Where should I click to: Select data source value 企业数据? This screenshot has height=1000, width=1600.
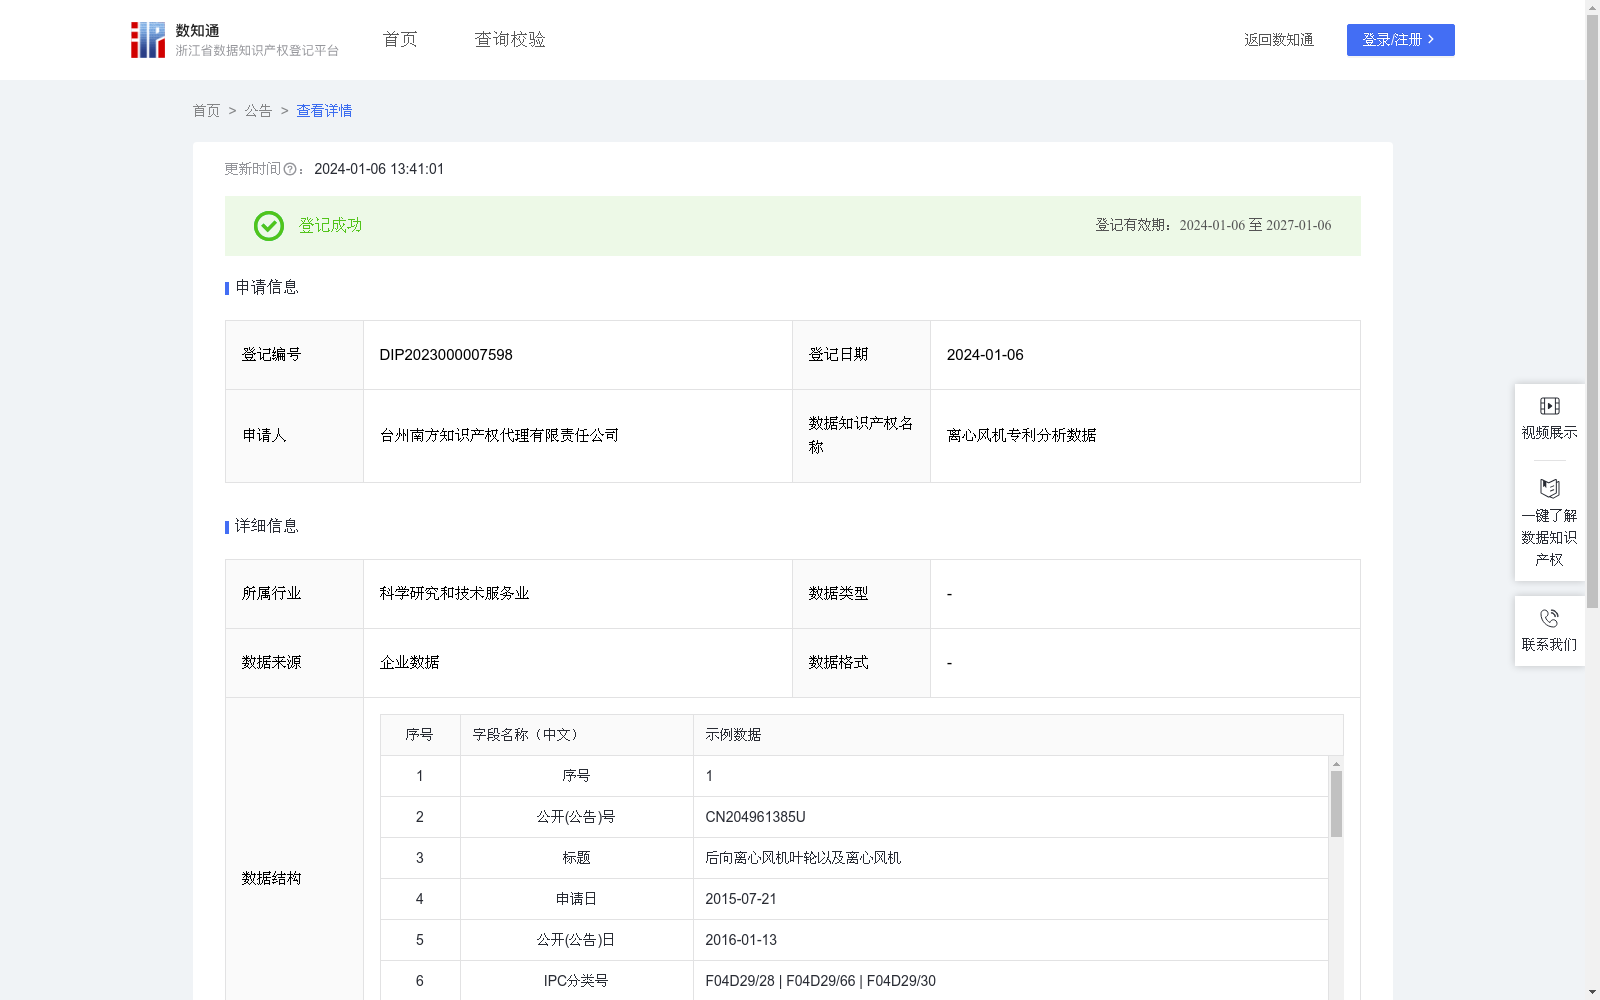pos(409,663)
